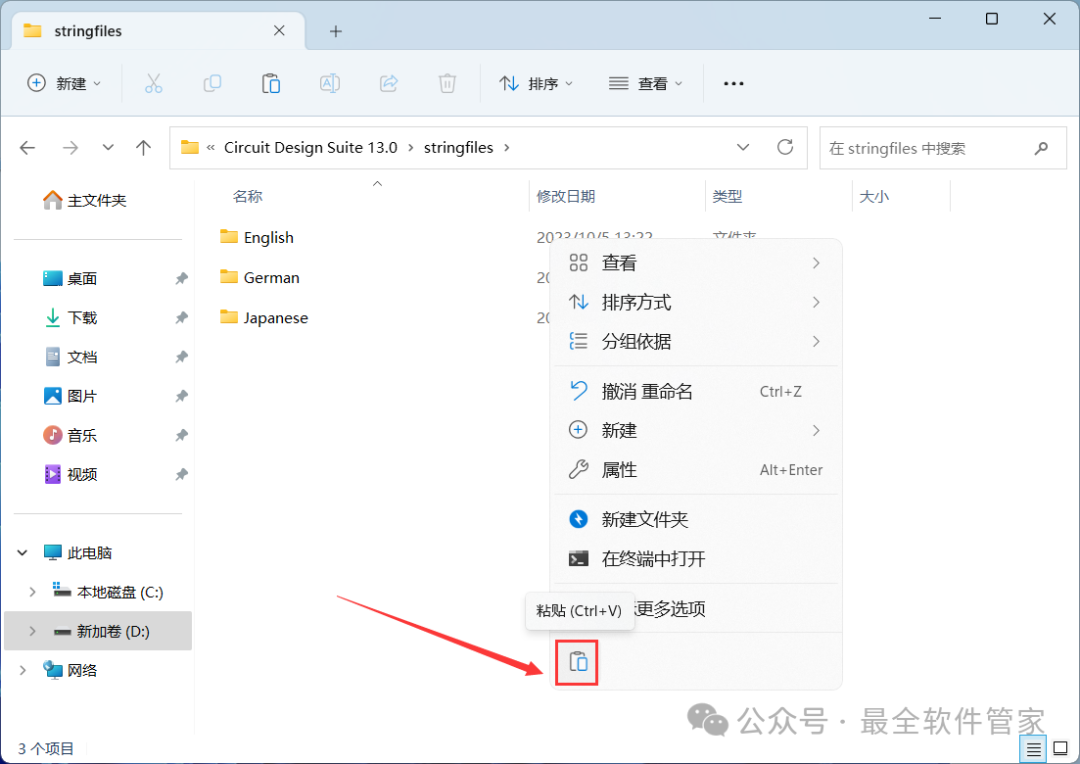This screenshot has width=1080, height=764.
Task: Collapse the 此电脑 tree node
Action: pos(22,553)
